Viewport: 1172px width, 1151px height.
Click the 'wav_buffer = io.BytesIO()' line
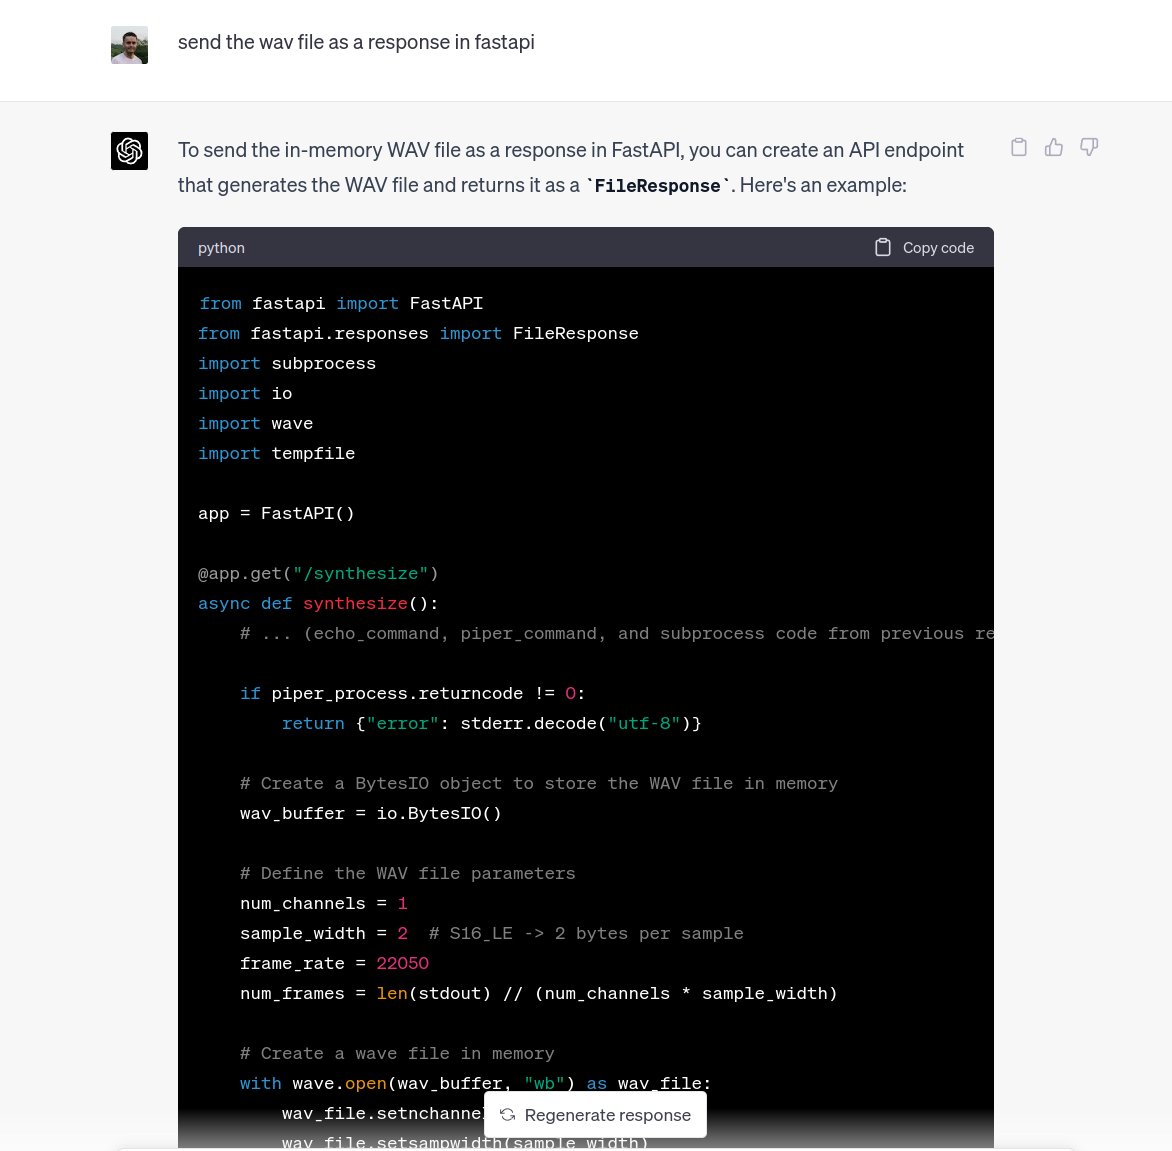point(371,813)
